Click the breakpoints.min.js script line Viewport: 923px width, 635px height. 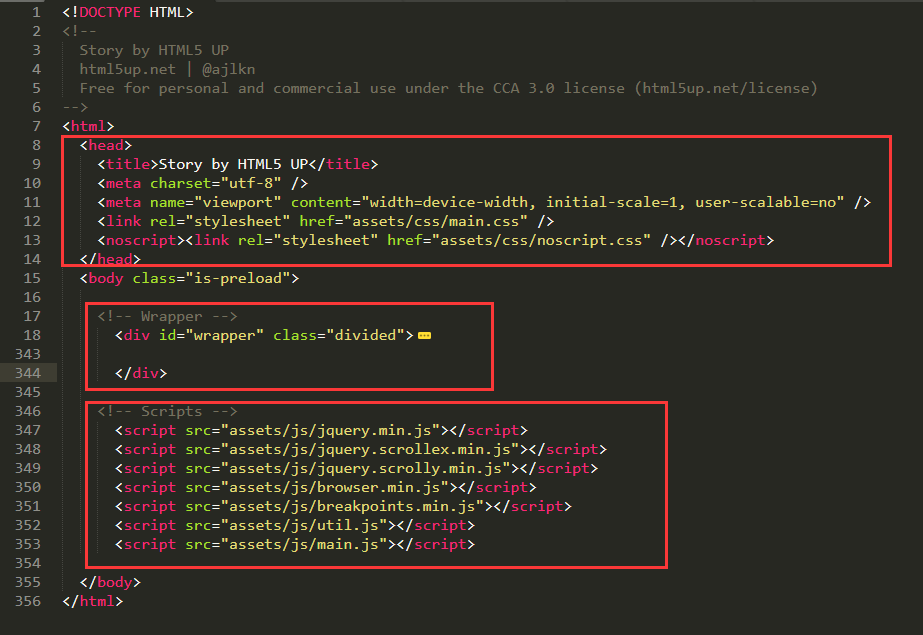(x=343, y=506)
